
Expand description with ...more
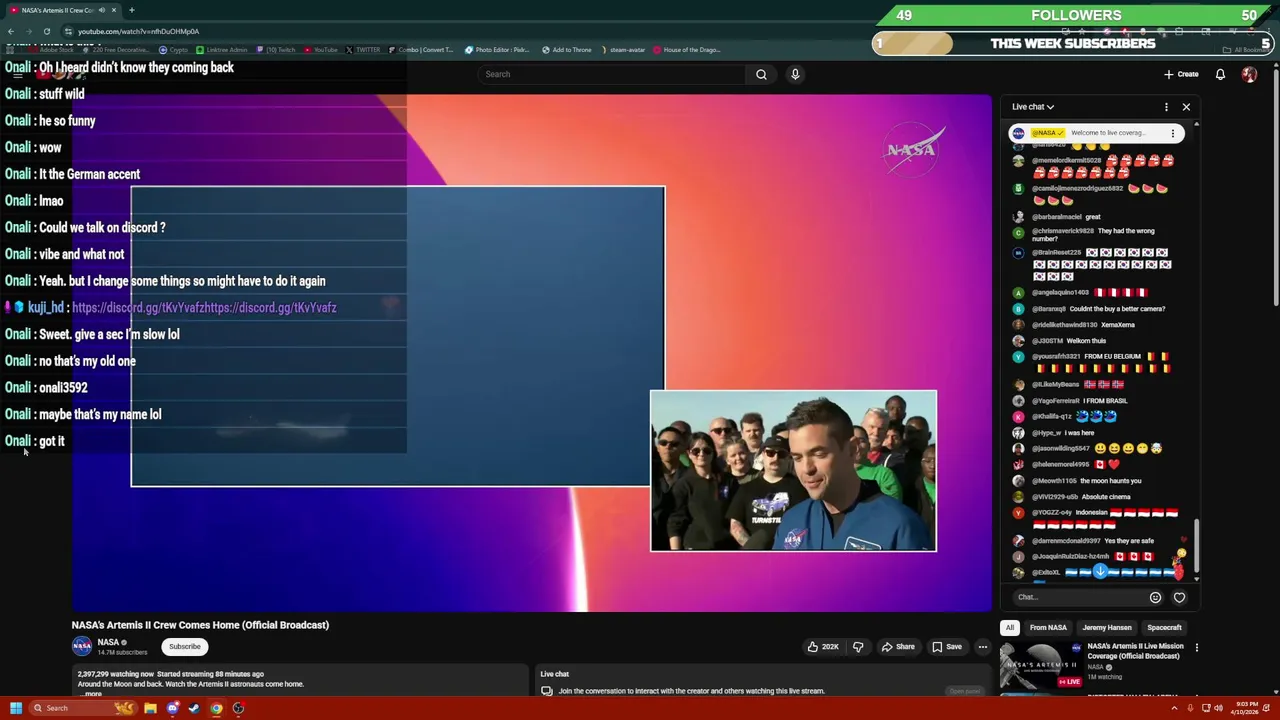pos(92,694)
